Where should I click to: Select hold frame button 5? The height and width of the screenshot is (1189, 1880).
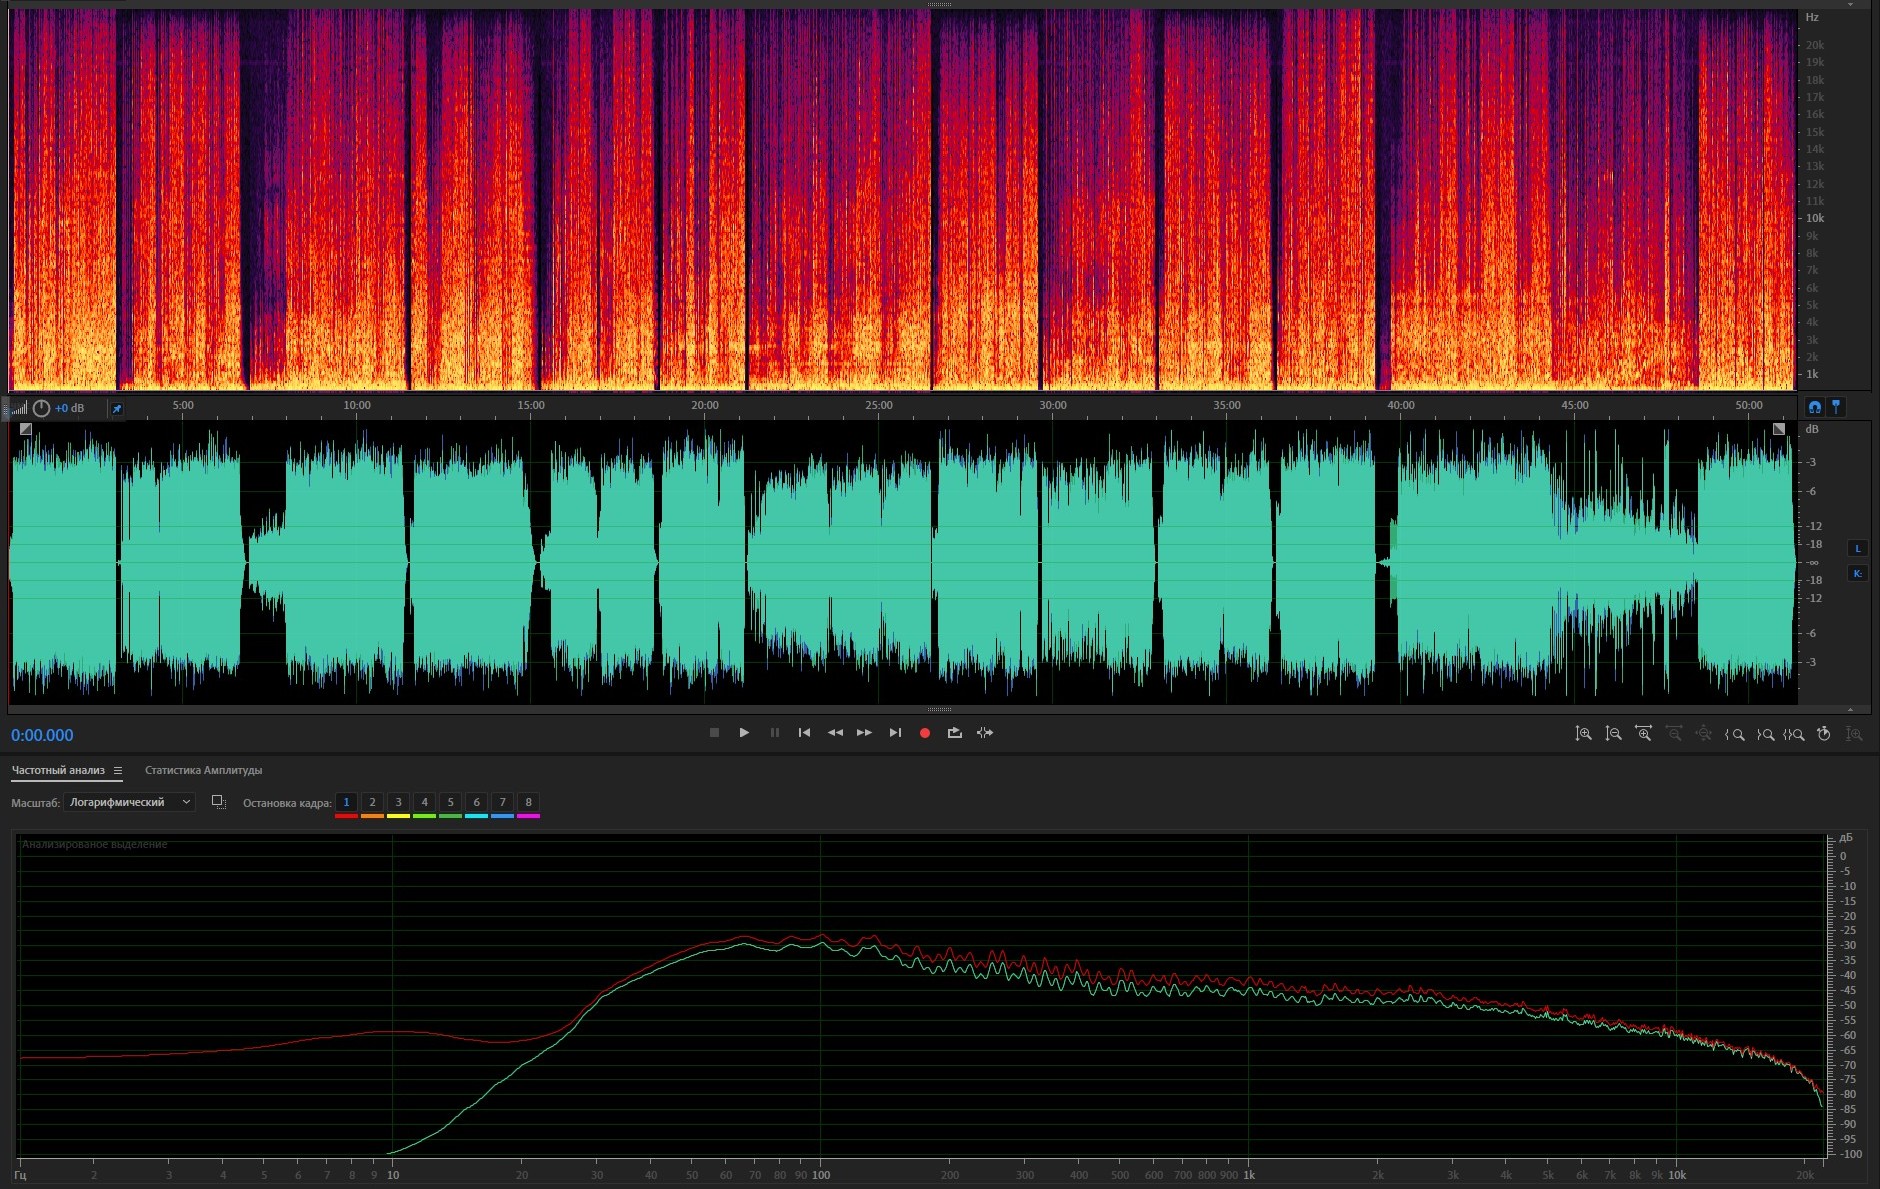[x=451, y=802]
